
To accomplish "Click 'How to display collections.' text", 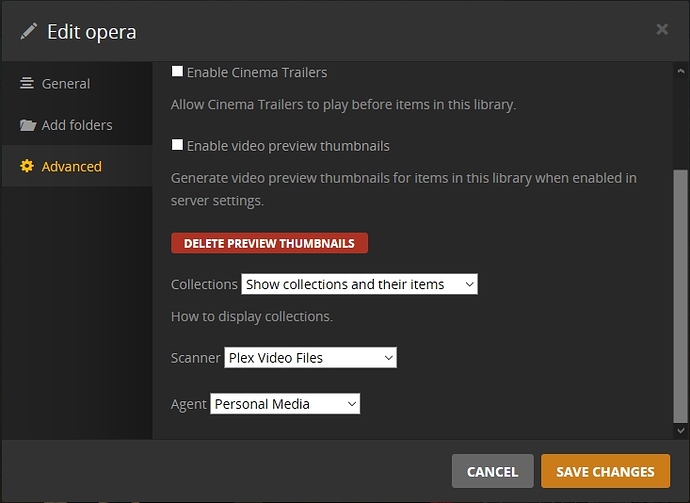I will (252, 316).
